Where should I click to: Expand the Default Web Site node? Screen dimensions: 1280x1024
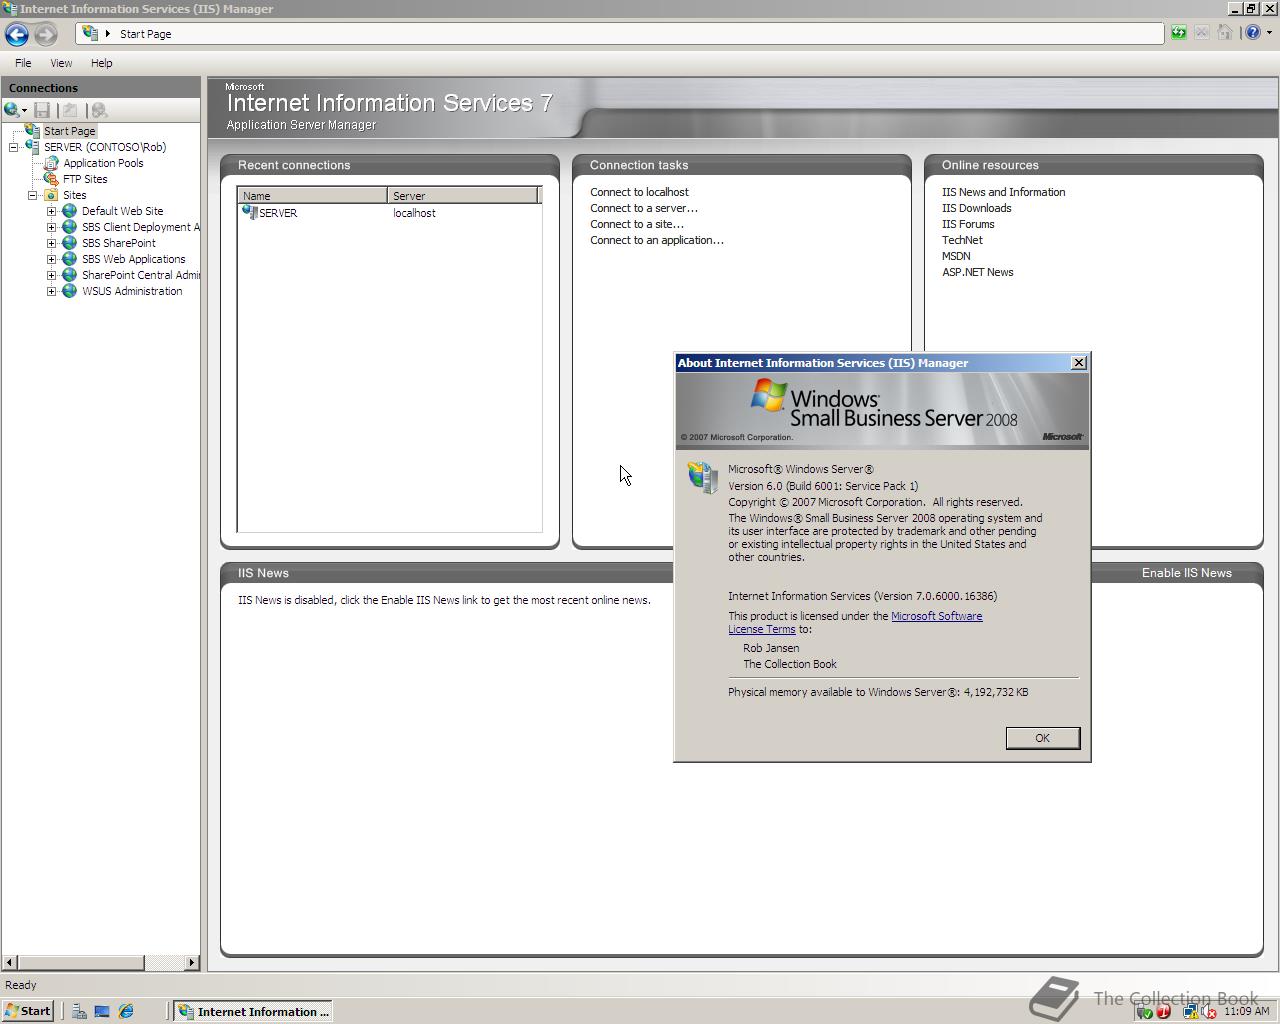click(x=51, y=211)
